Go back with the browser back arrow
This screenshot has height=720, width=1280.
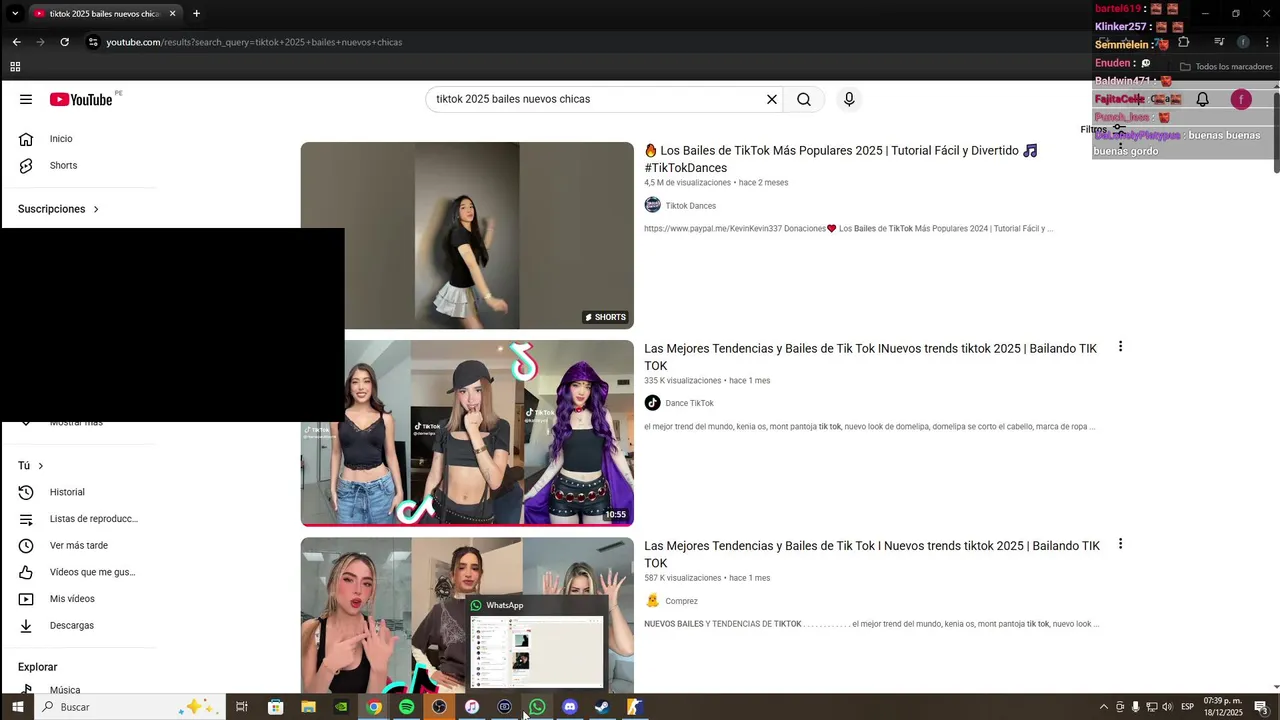(16, 42)
